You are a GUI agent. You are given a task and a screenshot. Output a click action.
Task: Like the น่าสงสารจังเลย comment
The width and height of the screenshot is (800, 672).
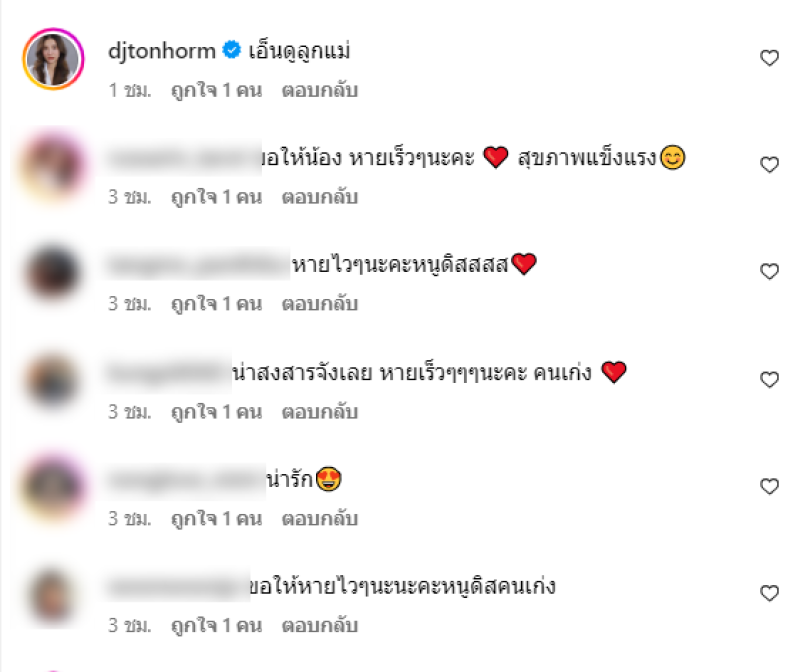(x=769, y=379)
